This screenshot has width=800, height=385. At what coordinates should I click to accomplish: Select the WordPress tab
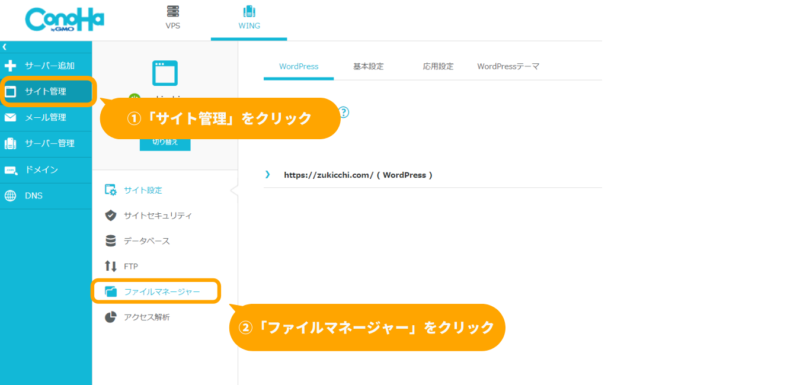click(x=298, y=66)
